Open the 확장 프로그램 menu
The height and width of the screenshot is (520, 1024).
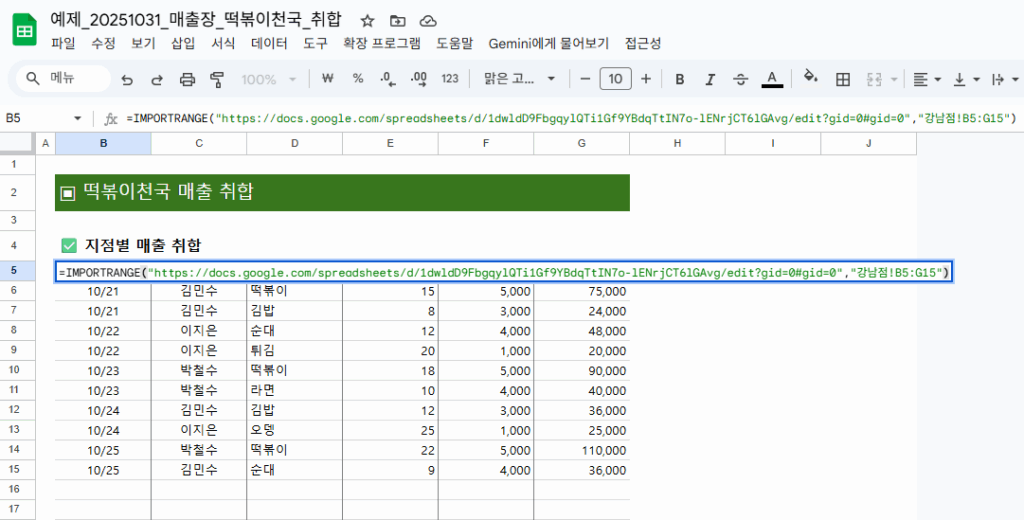(x=381, y=44)
